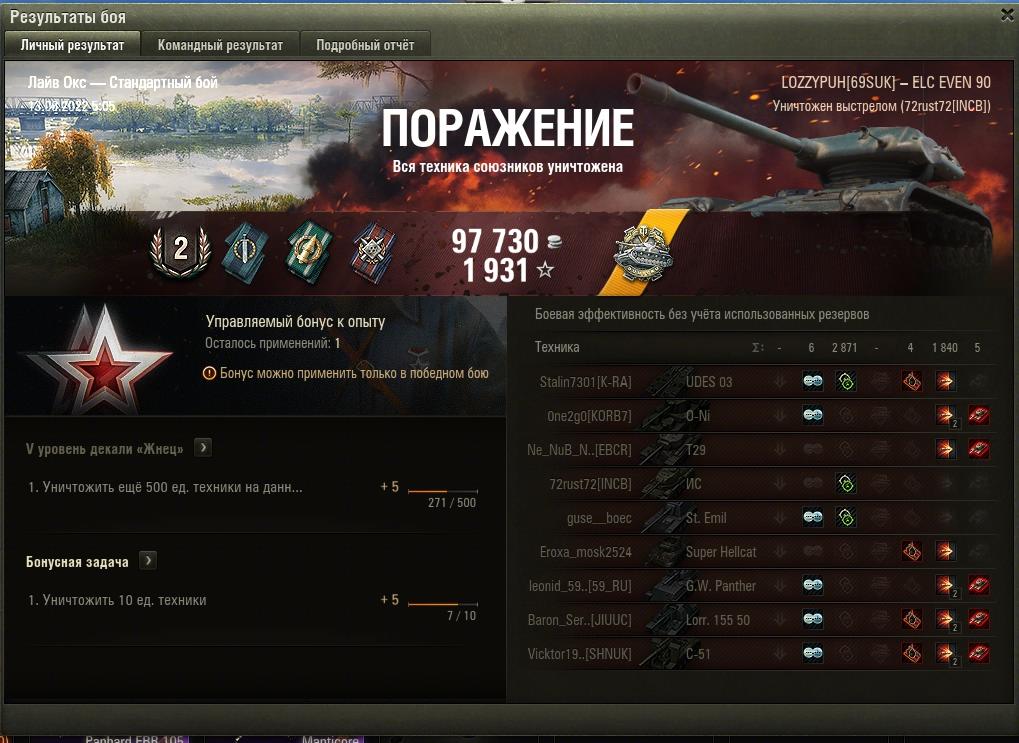1019x743 pixels.
Task: Switch to Подробный отчёт tab
Action: pos(365,45)
